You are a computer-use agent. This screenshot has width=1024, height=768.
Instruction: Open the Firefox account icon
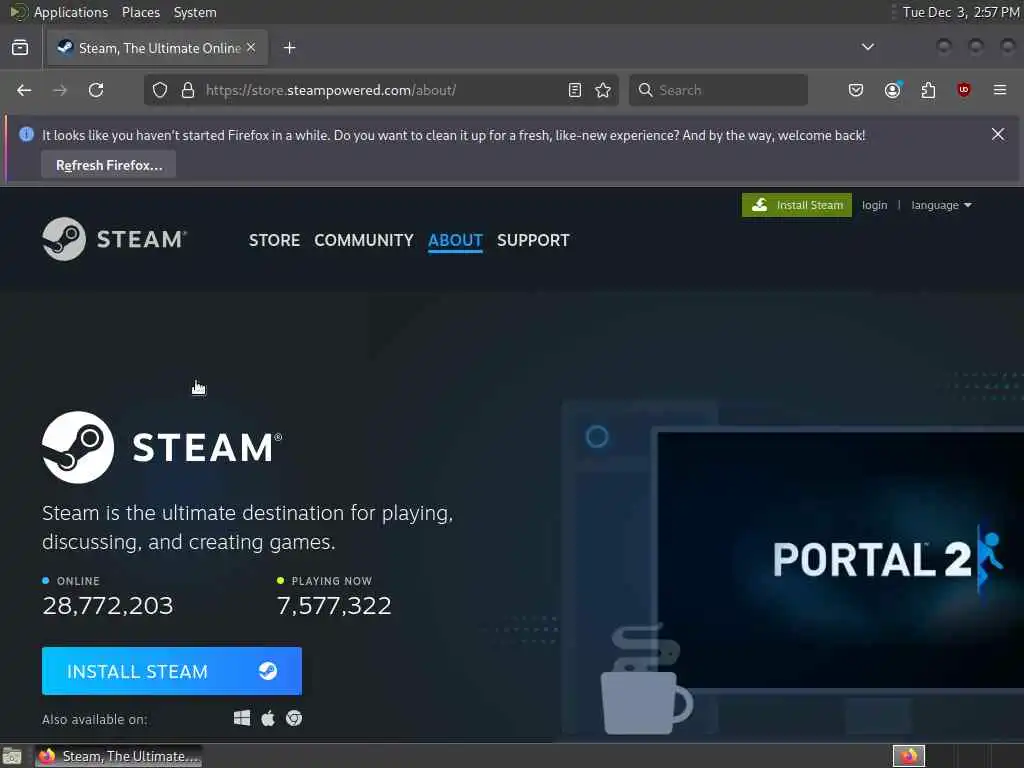(x=892, y=90)
